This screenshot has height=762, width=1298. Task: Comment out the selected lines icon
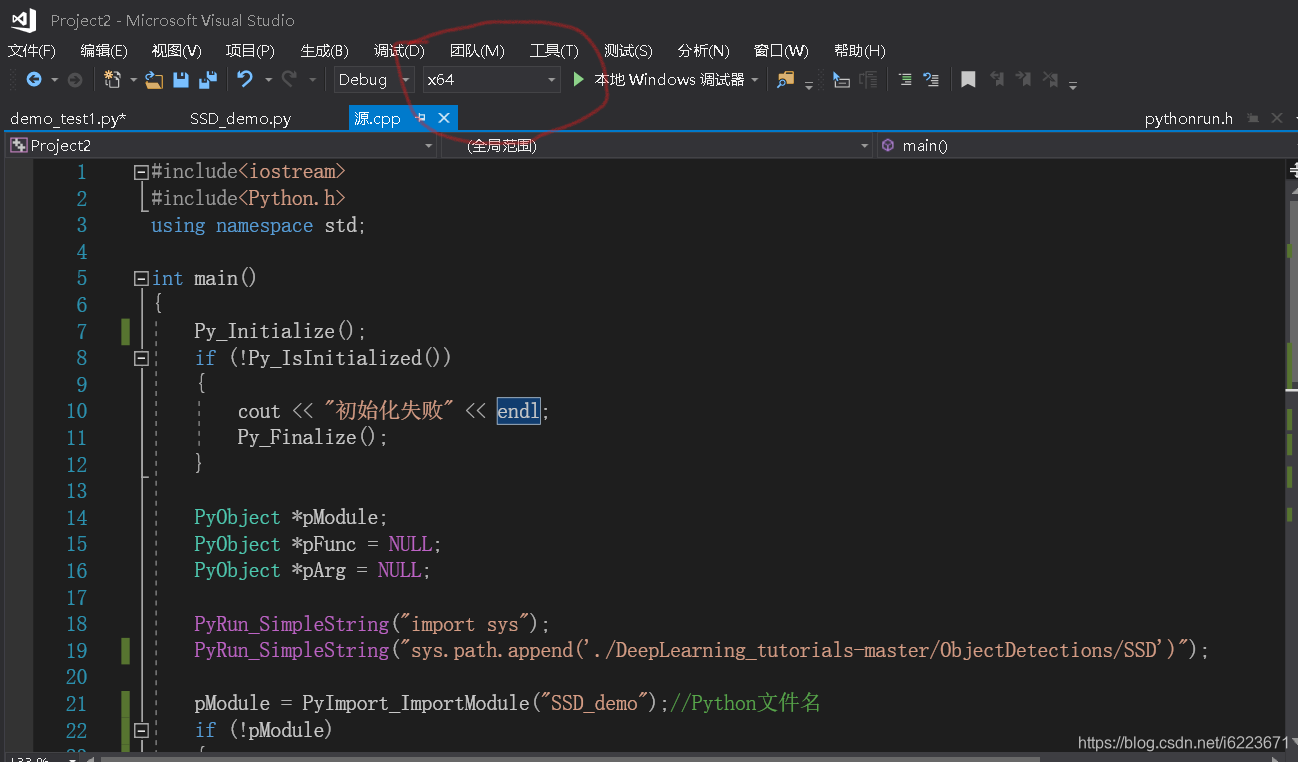(x=904, y=79)
